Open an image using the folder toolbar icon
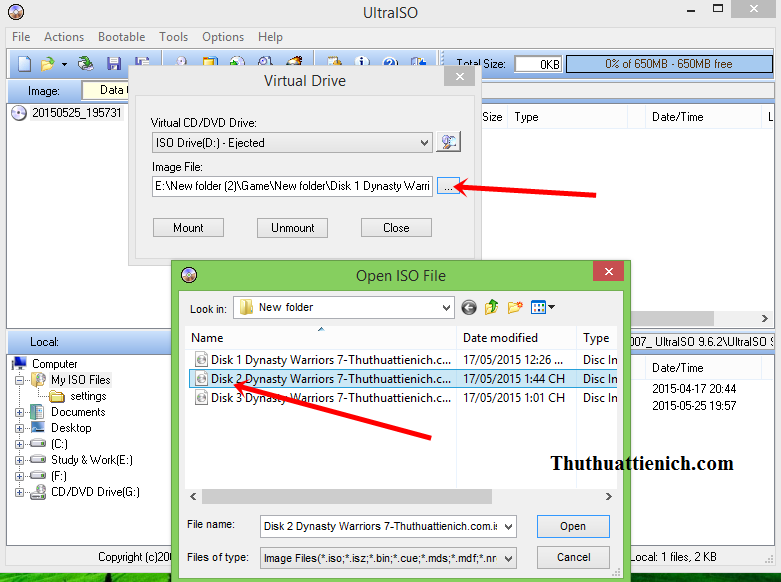 [47, 64]
